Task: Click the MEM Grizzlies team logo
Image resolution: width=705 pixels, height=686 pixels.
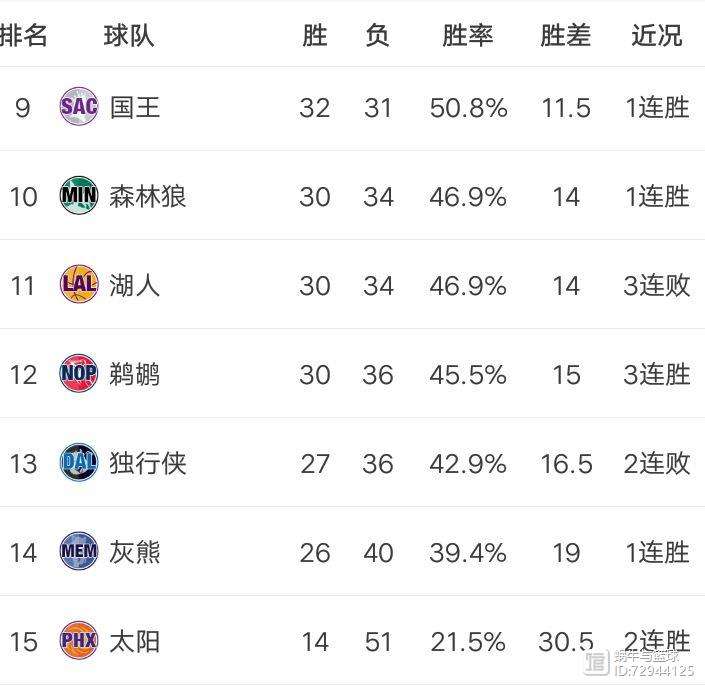Action: coord(79,551)
